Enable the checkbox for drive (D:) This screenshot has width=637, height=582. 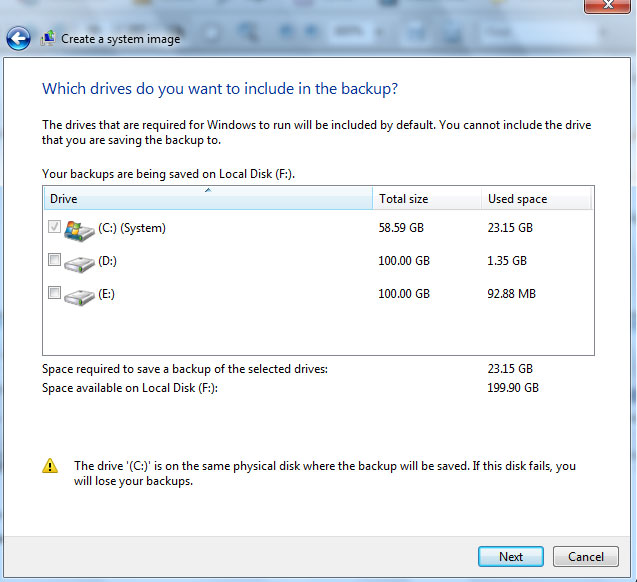coord(54,261)
